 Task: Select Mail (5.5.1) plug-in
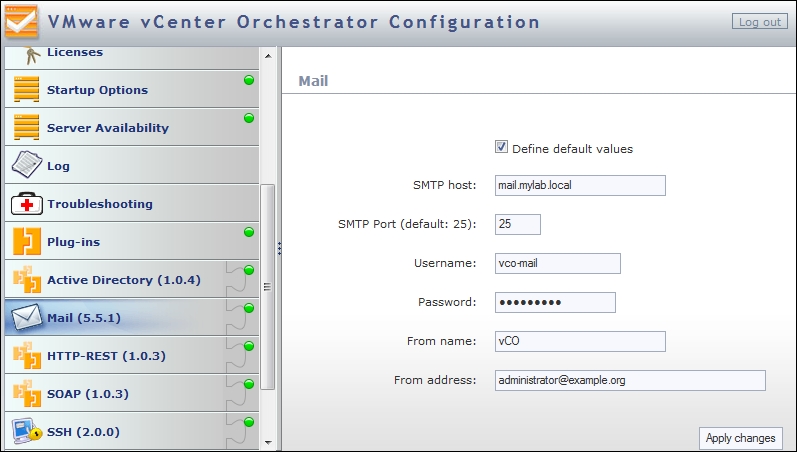click(x=132, y=317)
